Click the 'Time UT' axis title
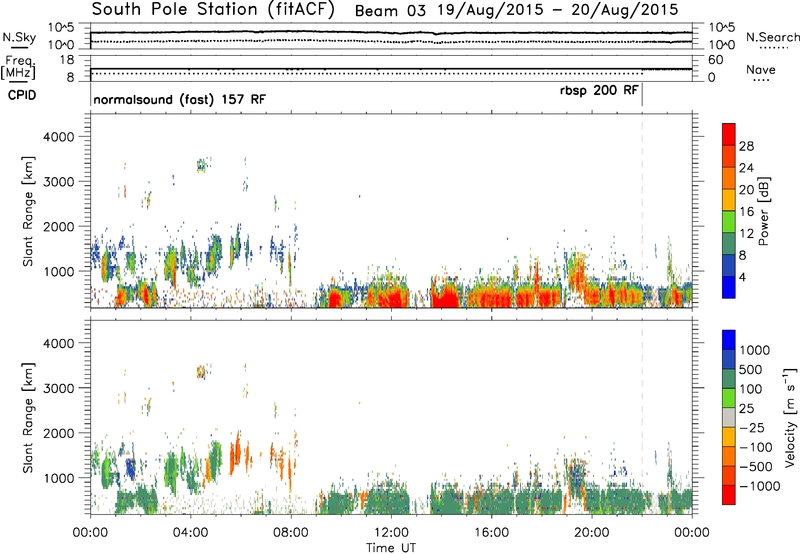Screen dimensions: 800x554 coord(391,547)
